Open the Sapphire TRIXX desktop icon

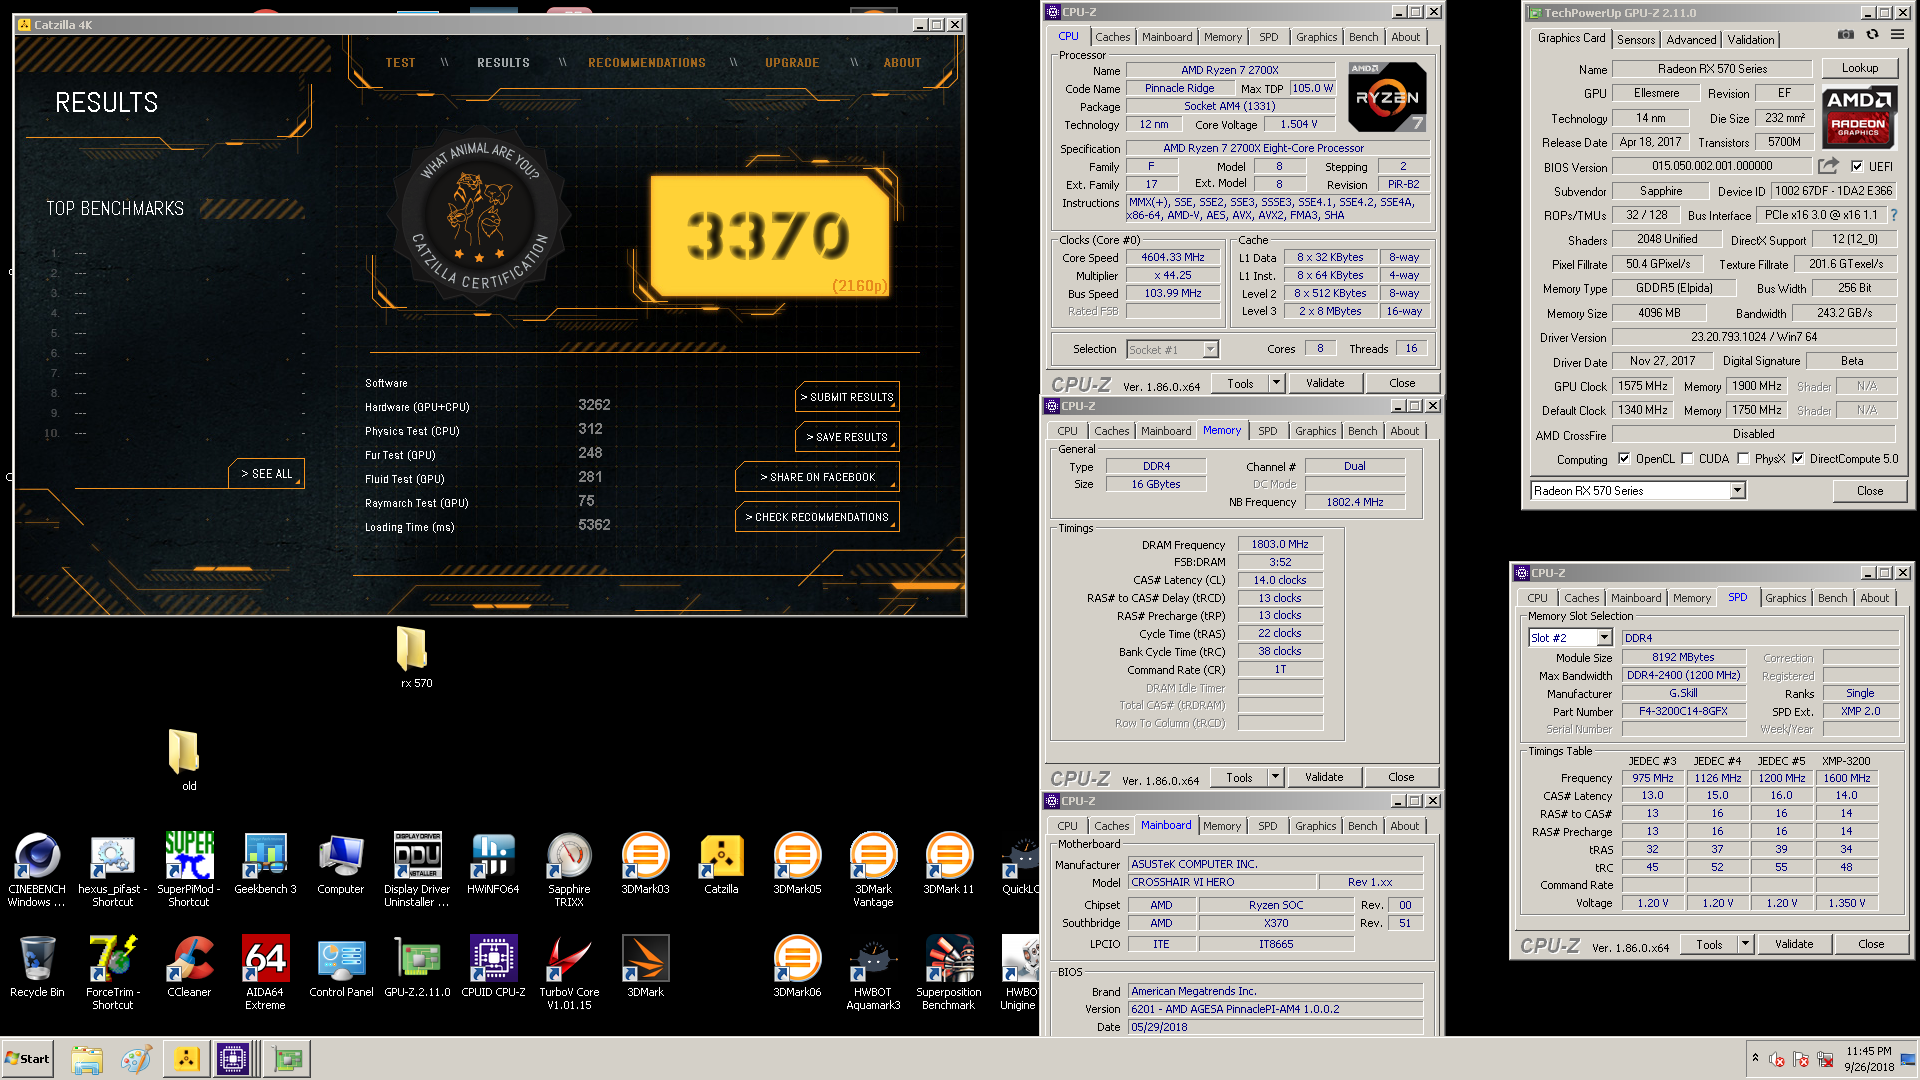coord(569,868)
